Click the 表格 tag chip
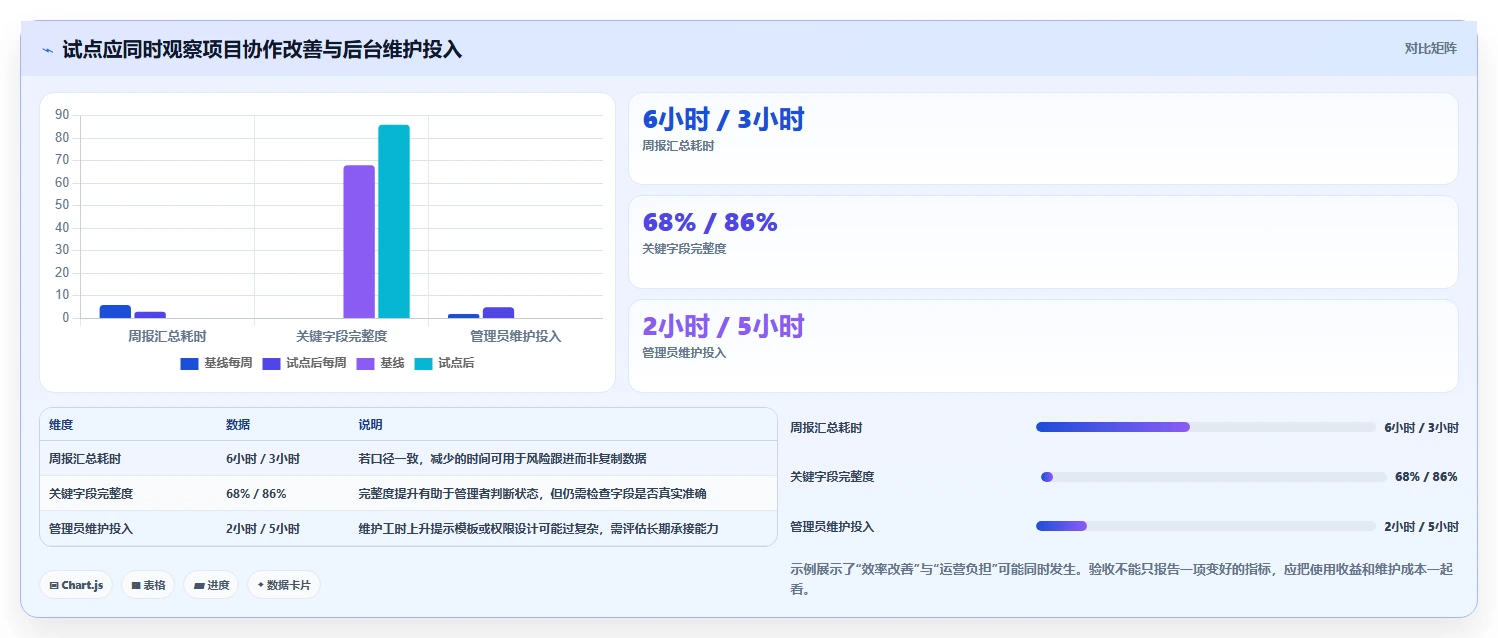Screen dimensions: 1498x638 click(x=148, y=585)
